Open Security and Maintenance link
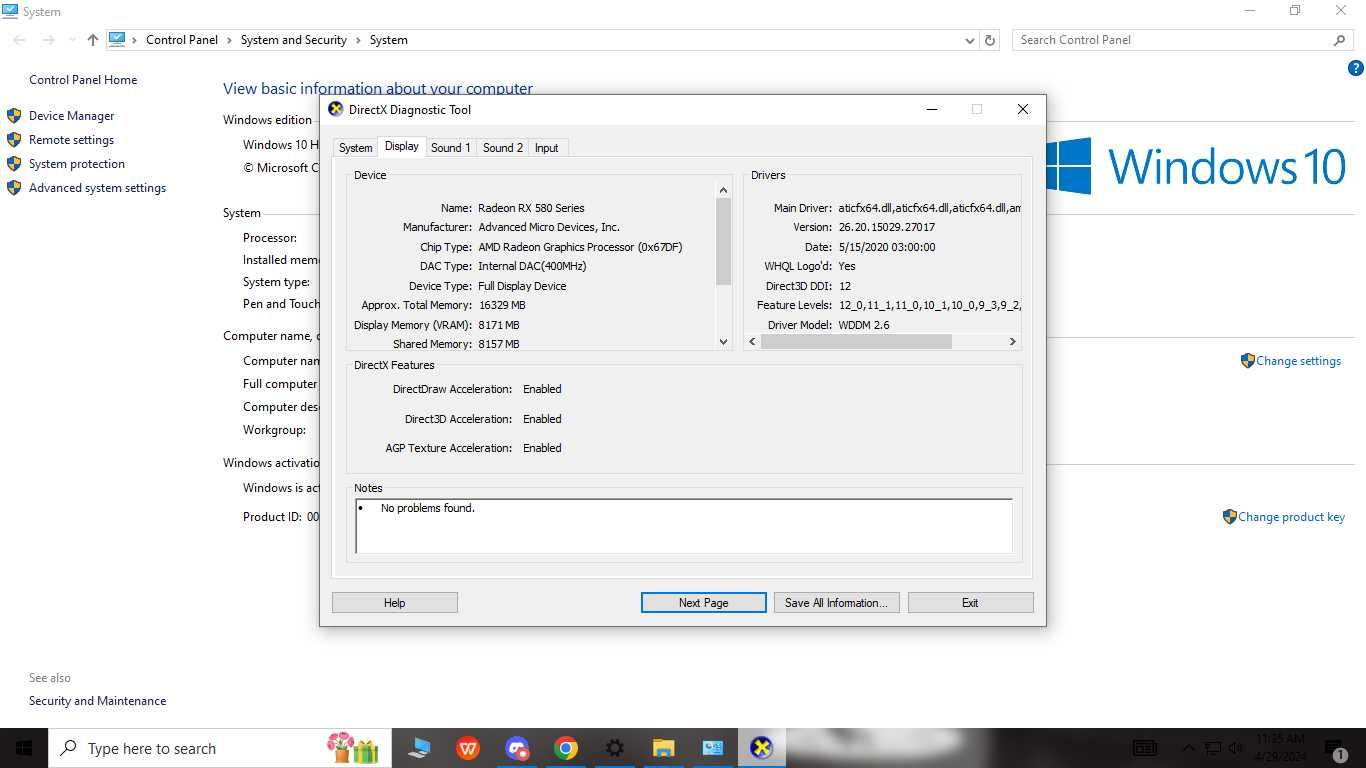The image size is (1366, 768). click(97, 701)
